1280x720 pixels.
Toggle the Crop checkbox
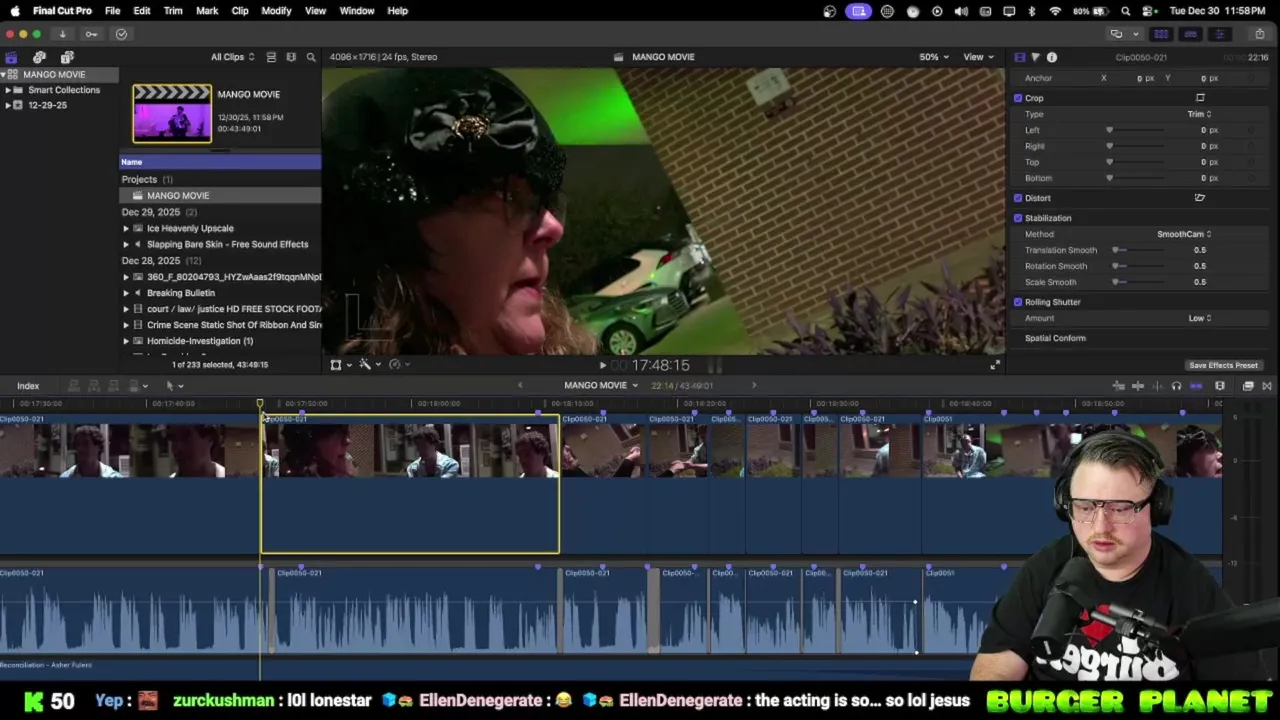(x=1018, y=98)
